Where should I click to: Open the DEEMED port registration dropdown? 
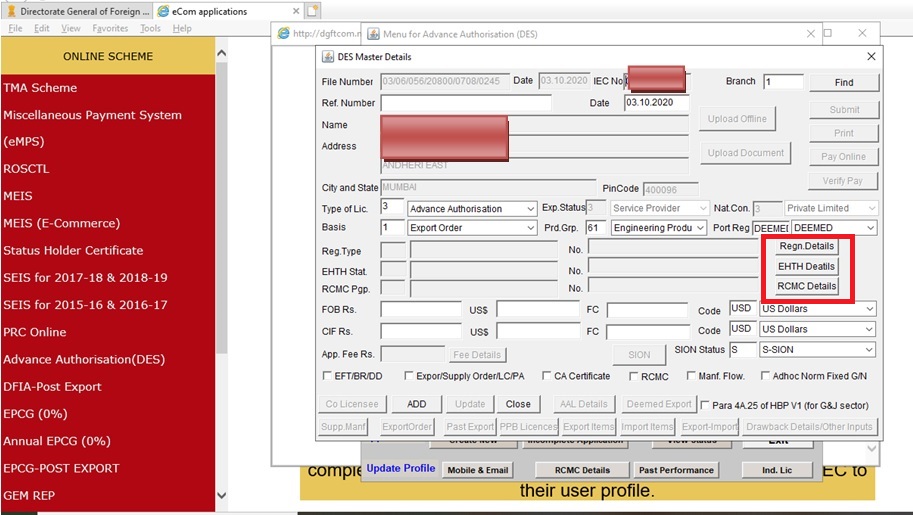834,228
